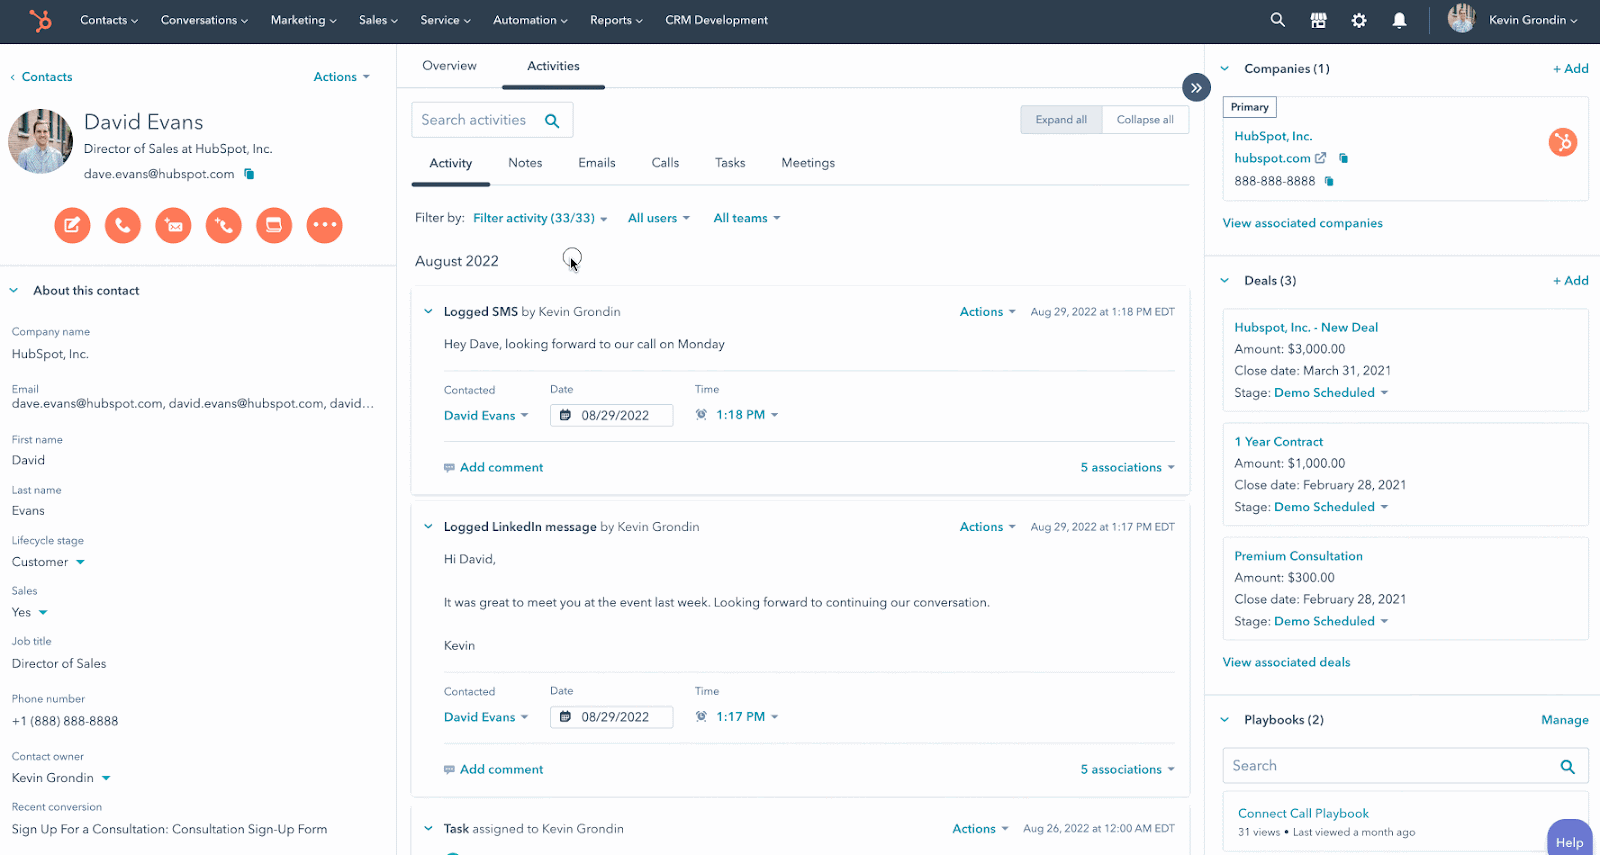This screenshot has height=855, width=1600.
Task: Click the date calendar icon in SMS activity
Action: pos(565,415)
